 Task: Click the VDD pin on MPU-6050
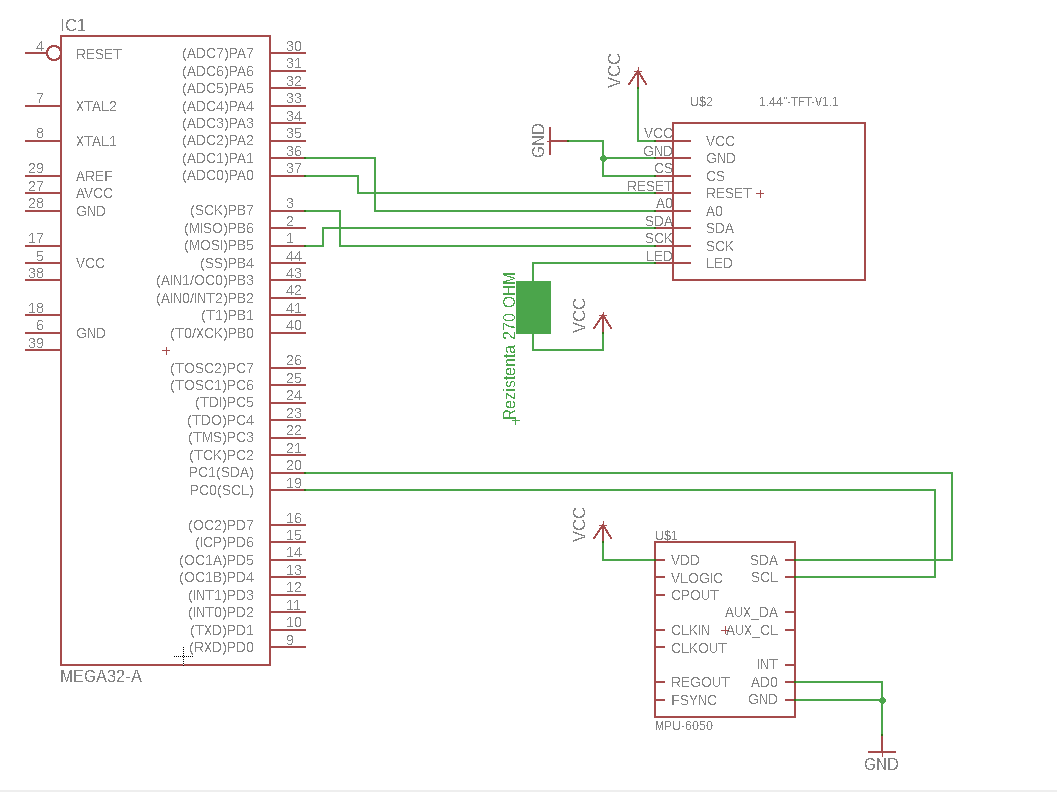[685, 561]
